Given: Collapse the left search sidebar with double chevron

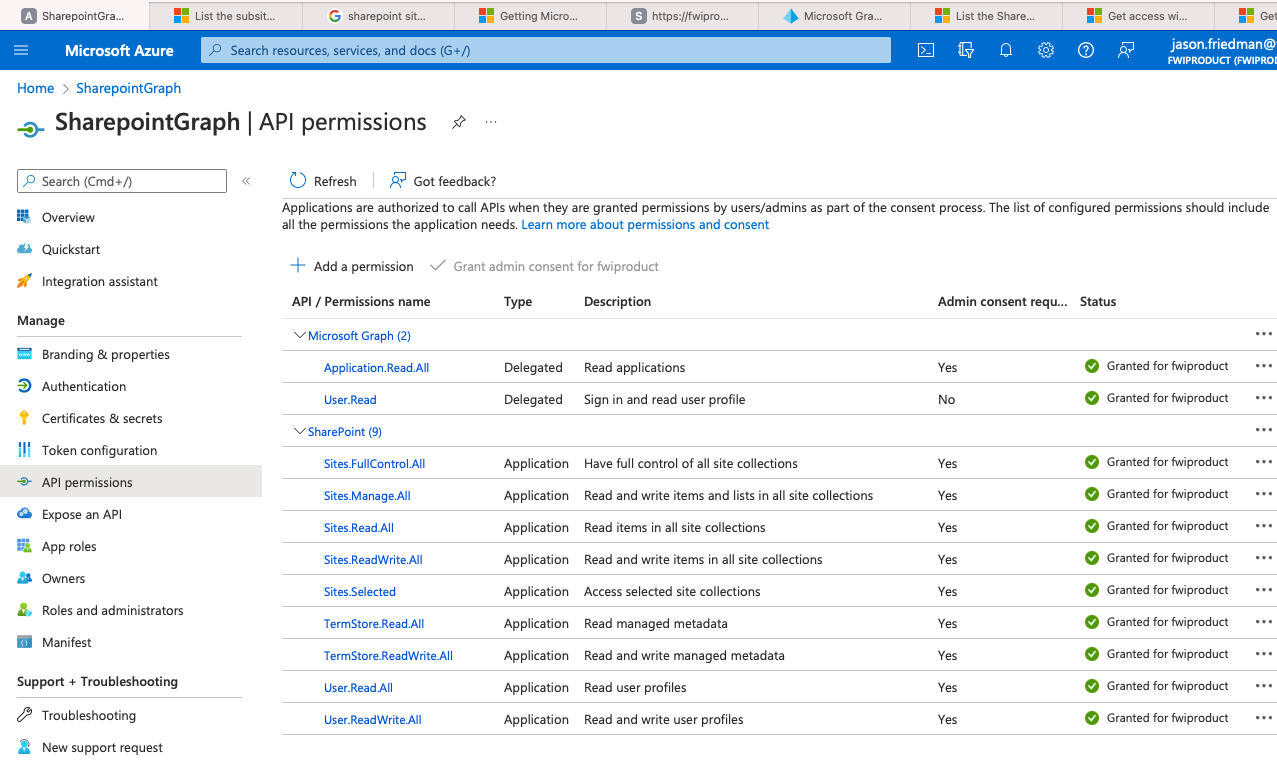Looking at the screenshot, I should click(x=246, y=181).
